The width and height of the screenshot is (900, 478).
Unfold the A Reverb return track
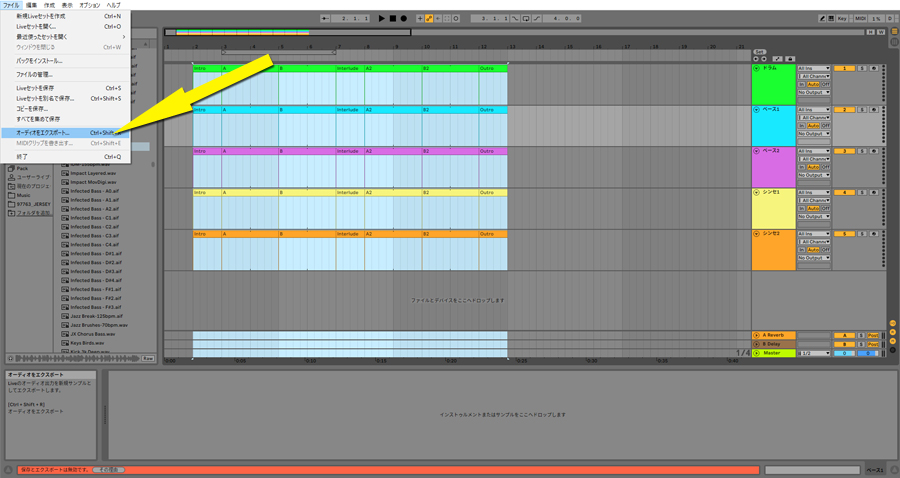coord(756,335)
